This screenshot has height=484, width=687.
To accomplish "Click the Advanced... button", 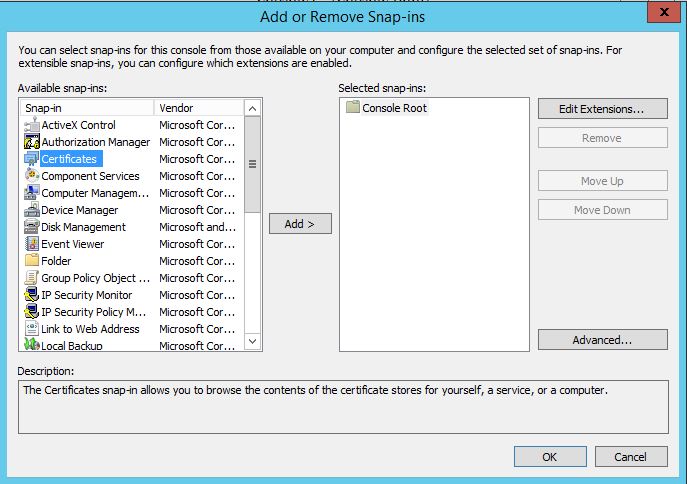I will [602, 340].
